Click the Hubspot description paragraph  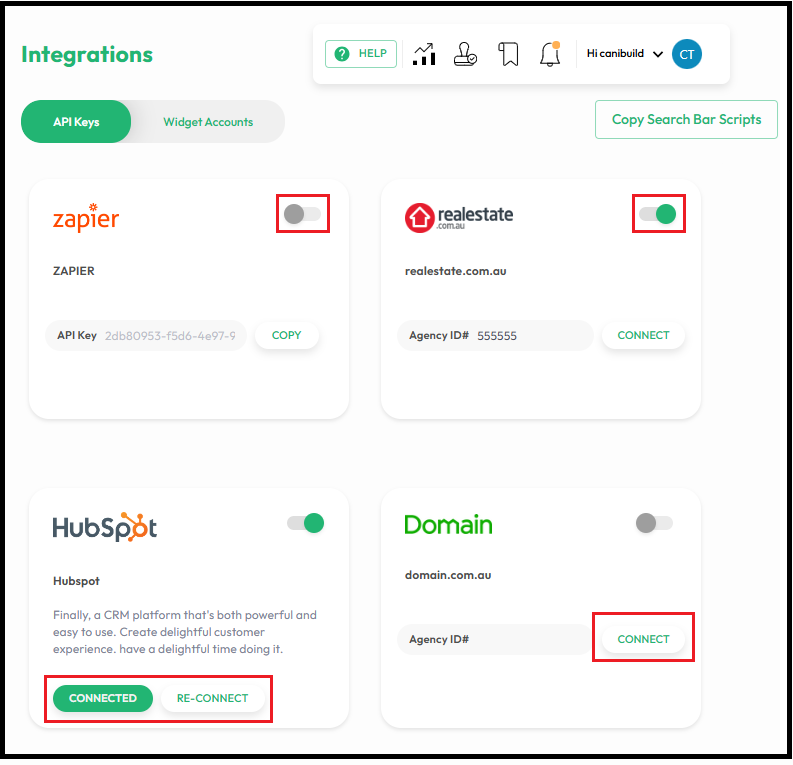pos(185,632)
